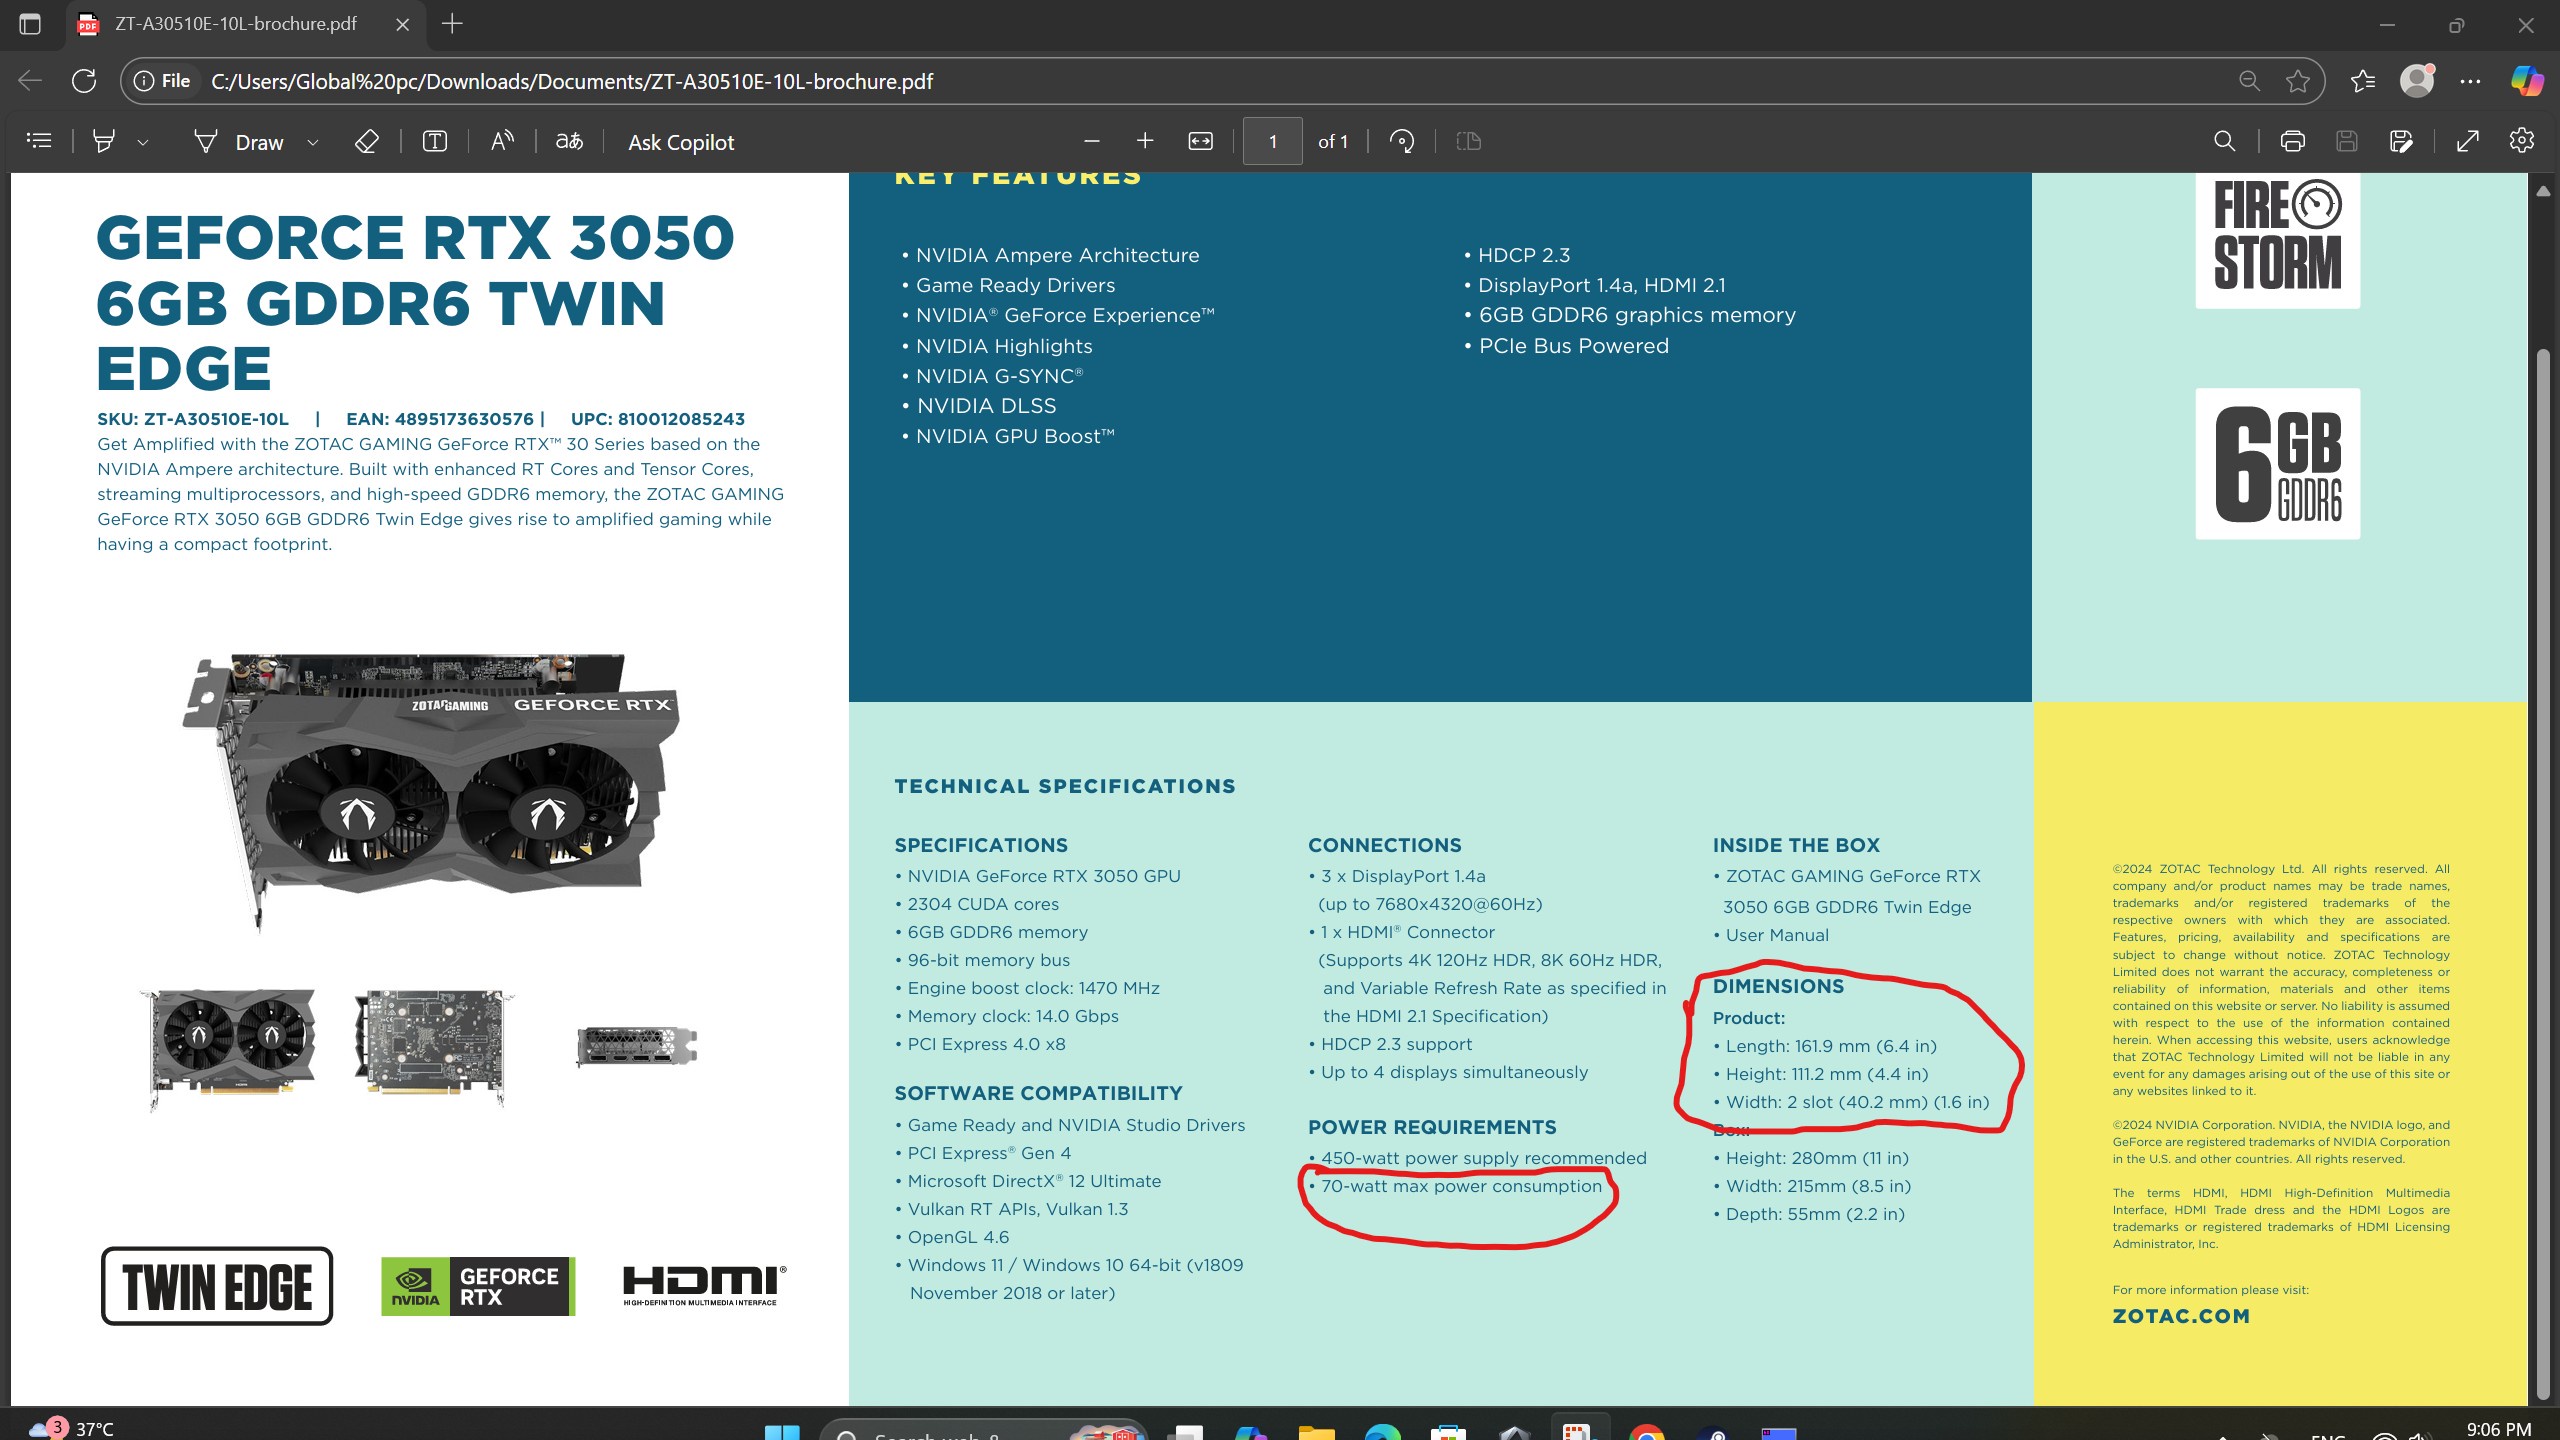The height and width of the screenshot is (1440, 2560).
Task: Add this page to favorites
Action: pyautogui.click(x=2298, y=81)
